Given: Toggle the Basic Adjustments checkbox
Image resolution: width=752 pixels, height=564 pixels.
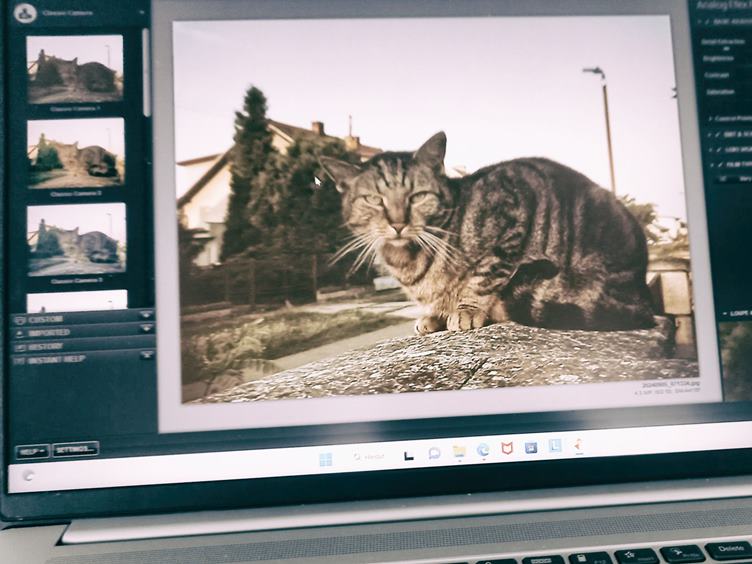Looking at the screenshot, I should pyautogui.click(x=706, y=22).
